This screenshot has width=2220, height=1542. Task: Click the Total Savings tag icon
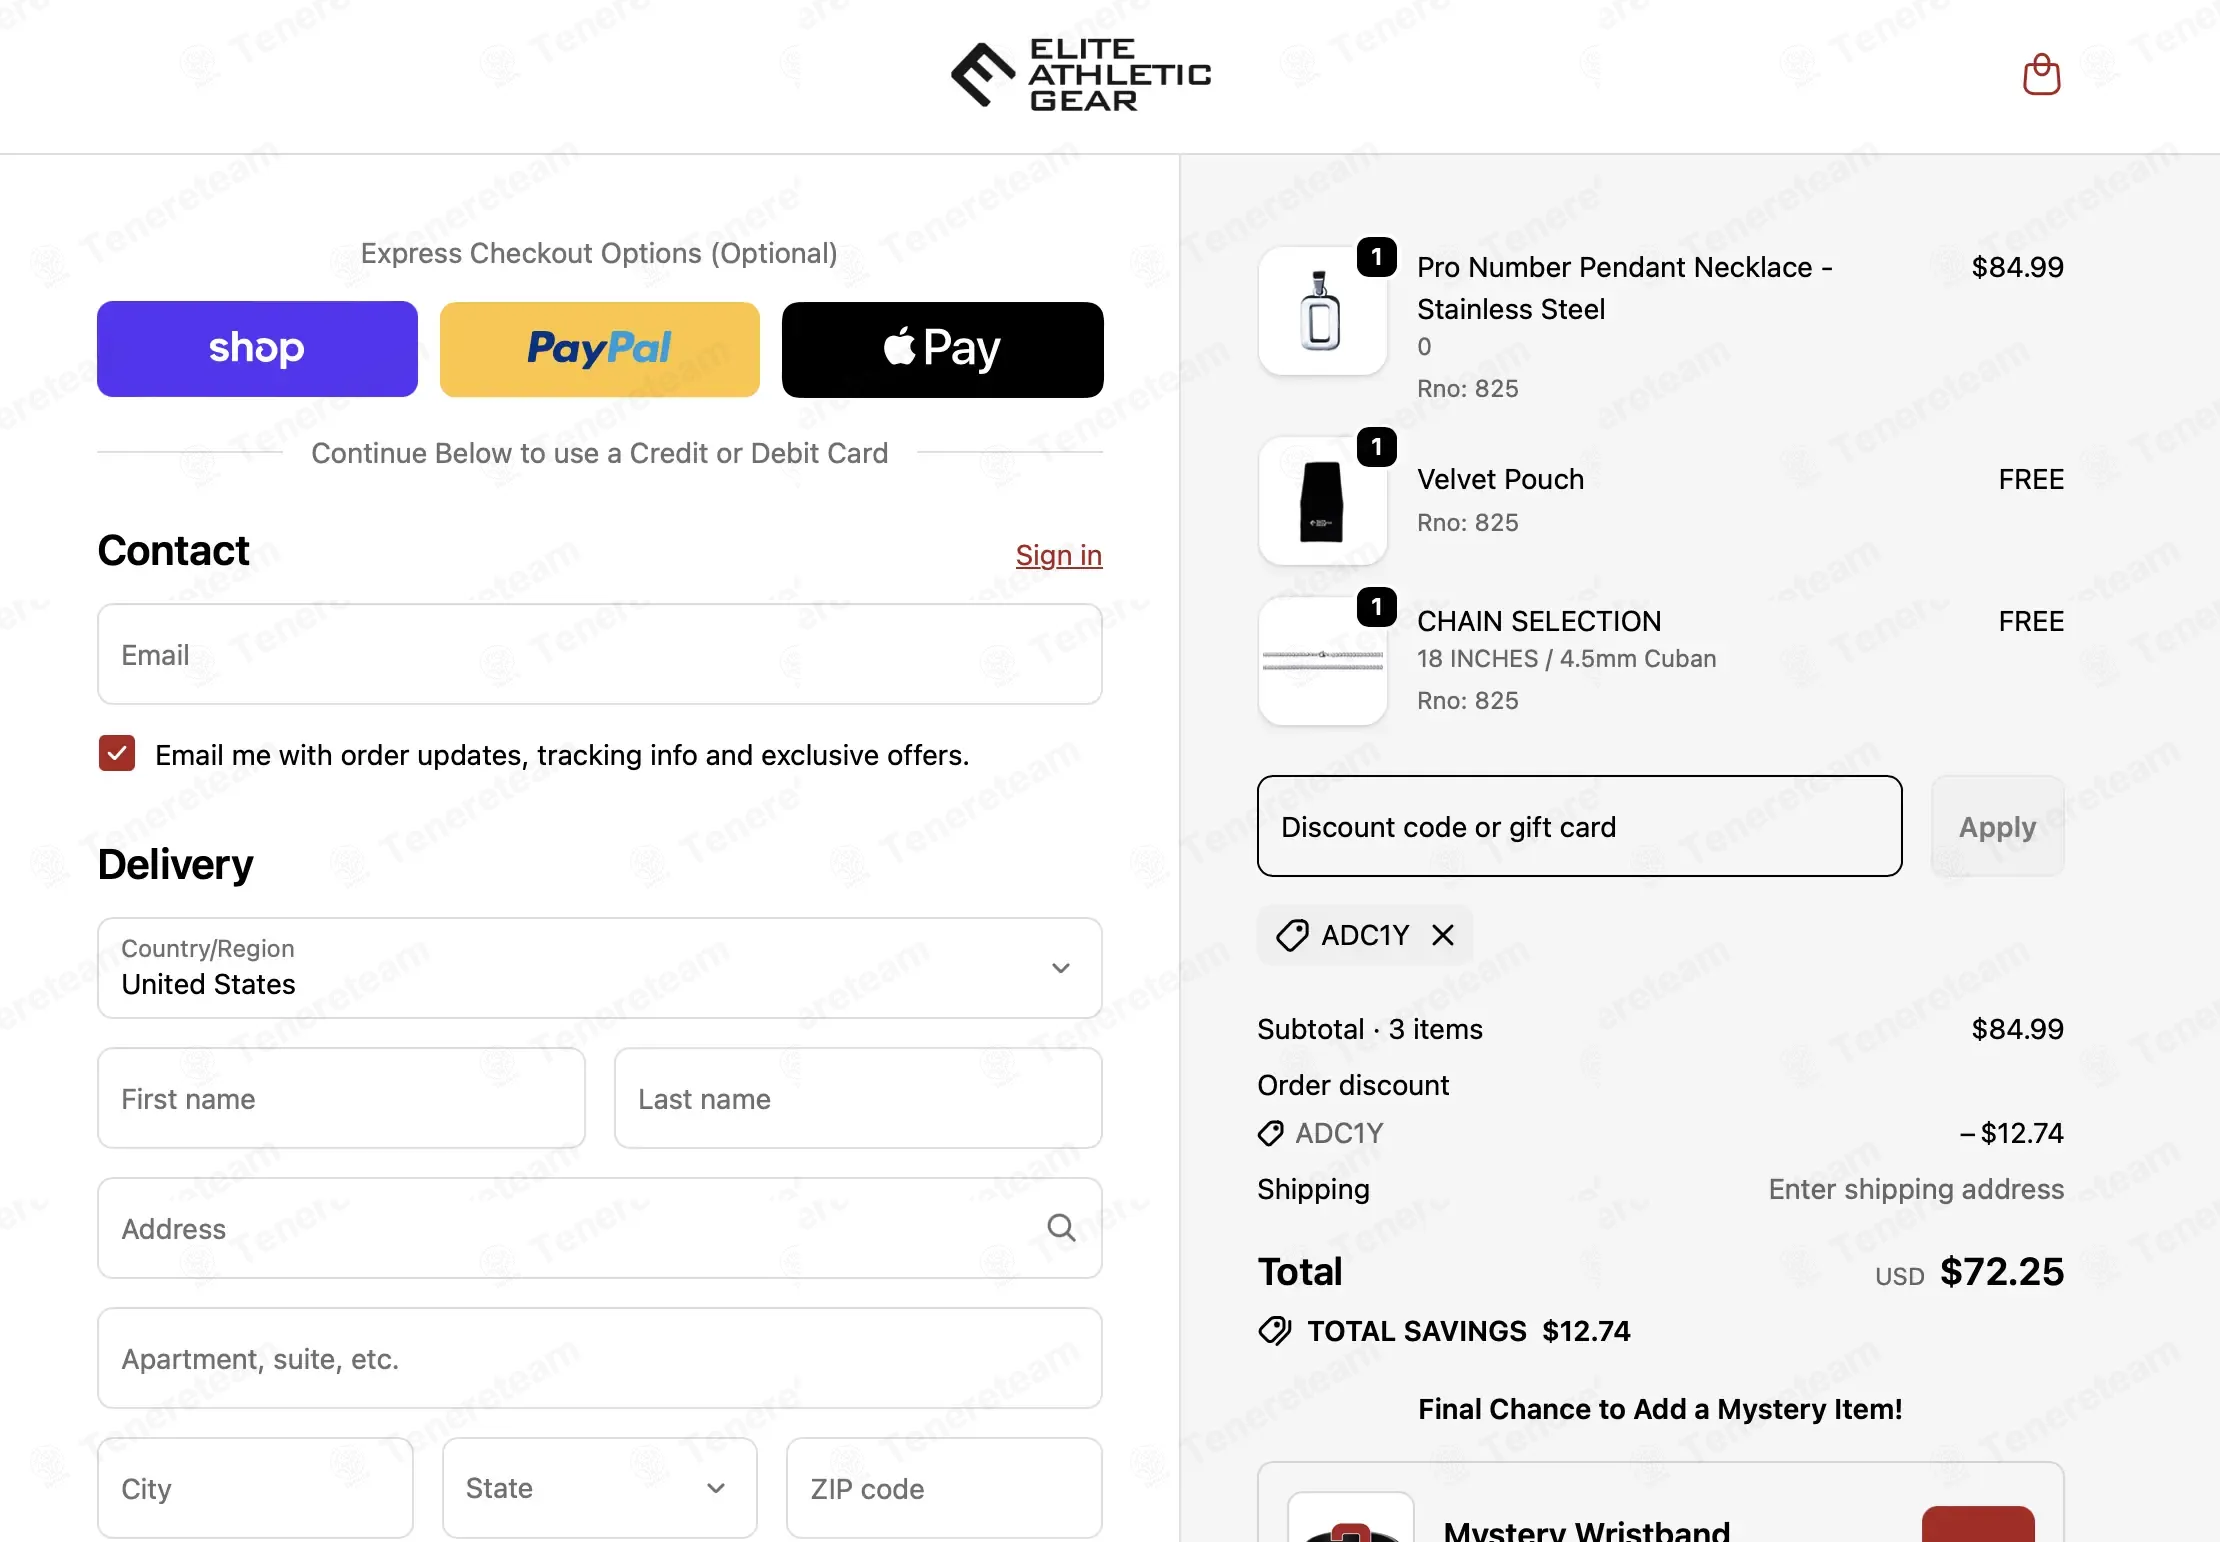[x=1275, y=1331]
